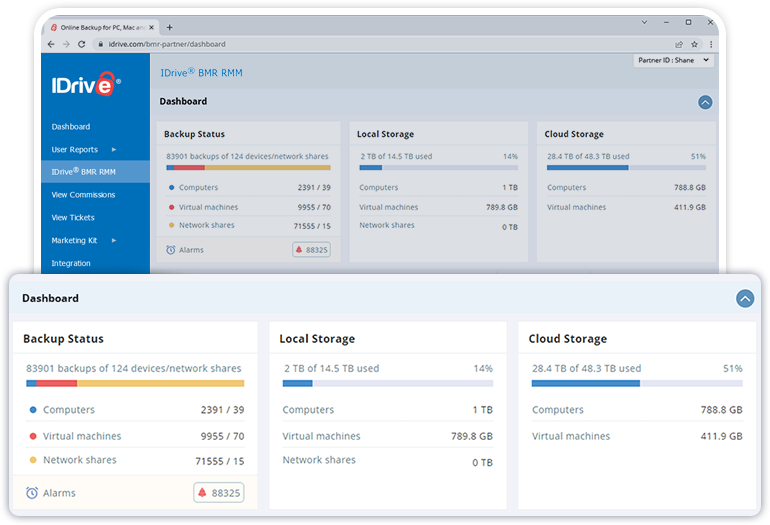
Task: Select Dashboard in the left sidebar
Action: (x=71, y=127)
